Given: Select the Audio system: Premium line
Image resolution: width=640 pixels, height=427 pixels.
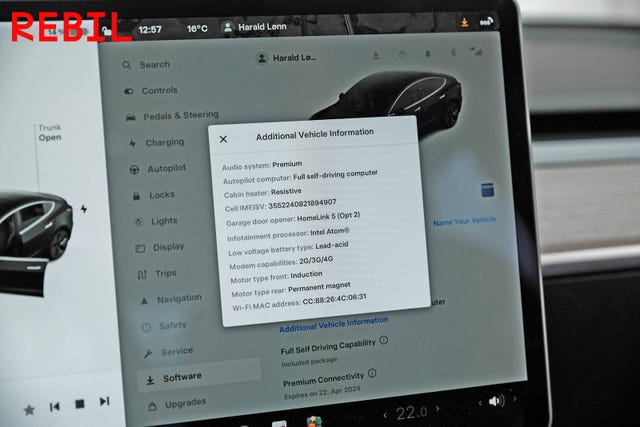Looking at the screenshot, I should tap(262, 165).
